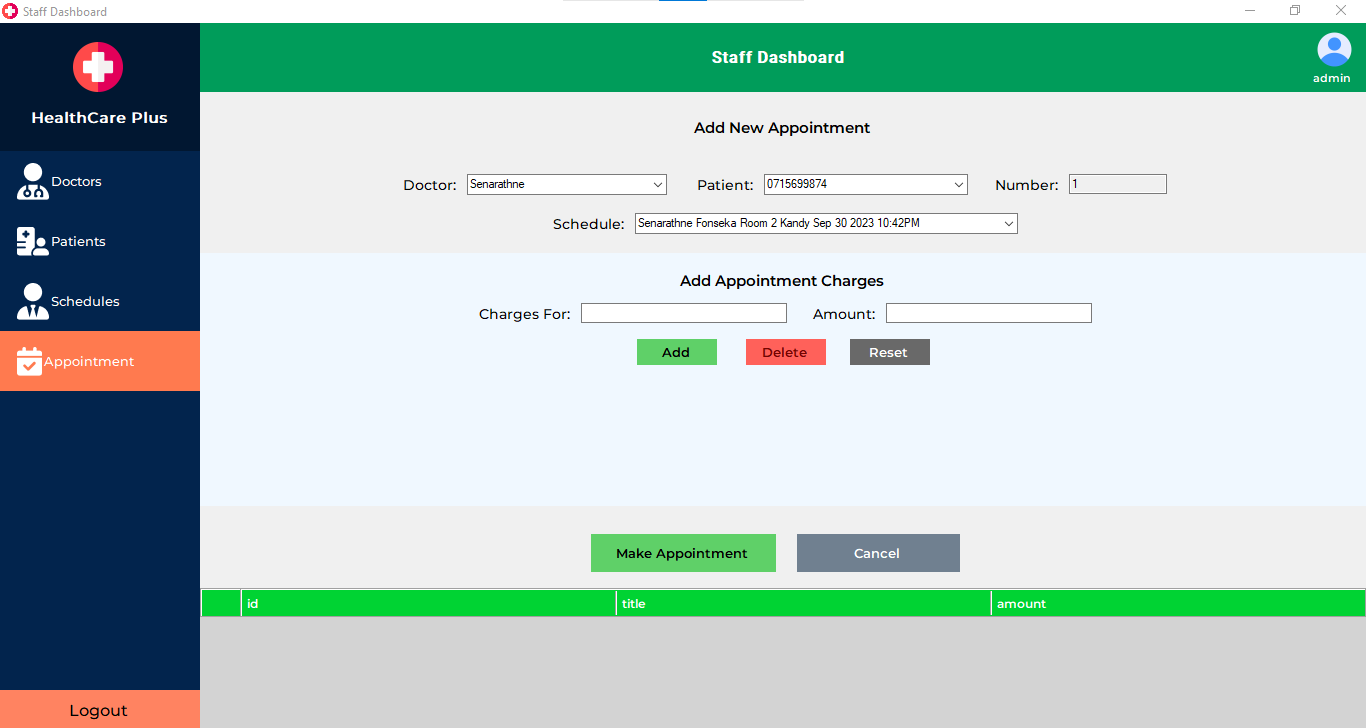Click the HealthCare Plus red cross logo
This screenshot has width=1366, height=728.
pos(98,68)
